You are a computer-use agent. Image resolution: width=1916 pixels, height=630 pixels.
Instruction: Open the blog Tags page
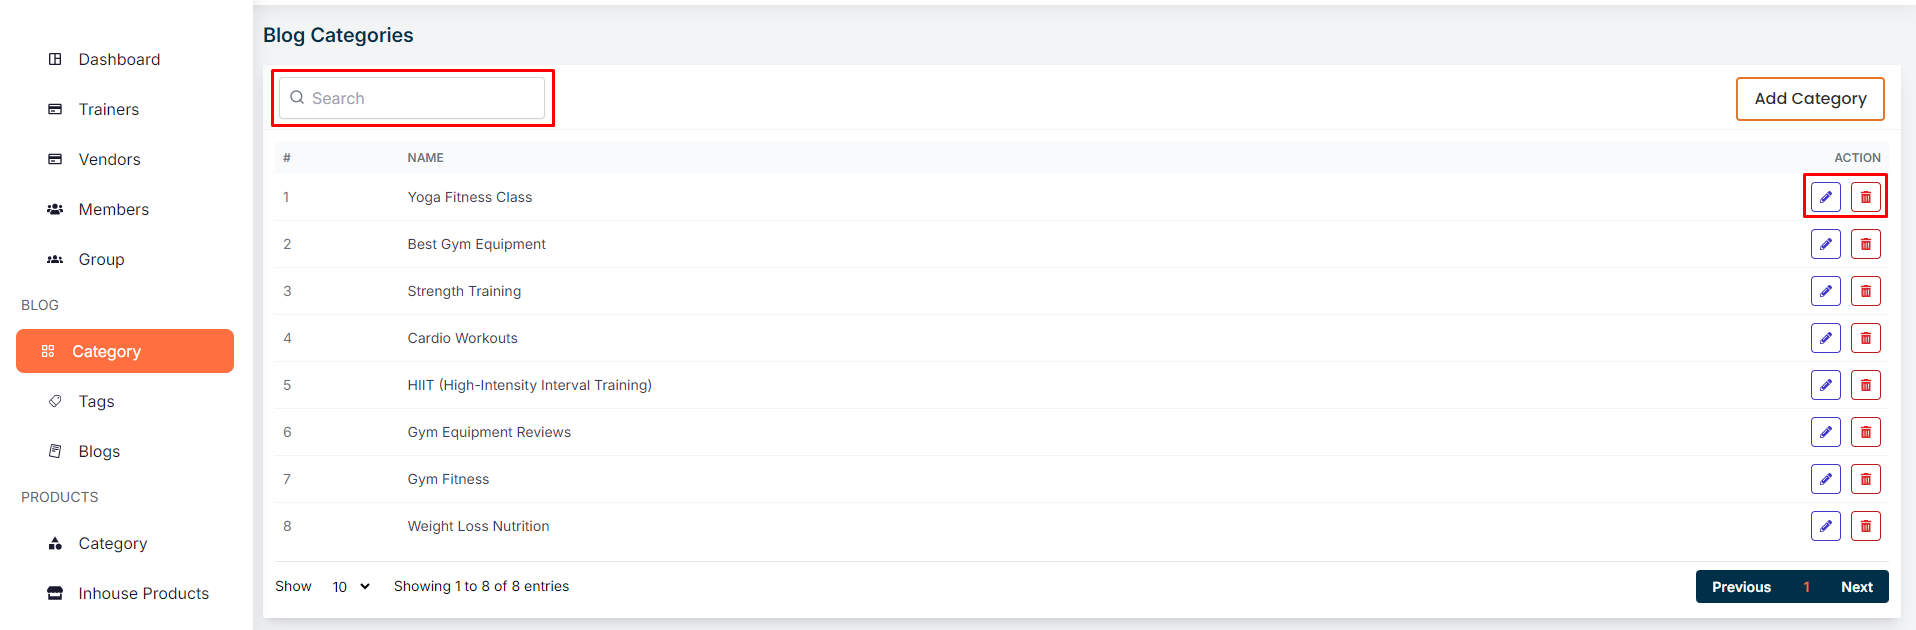pos(96,402)
